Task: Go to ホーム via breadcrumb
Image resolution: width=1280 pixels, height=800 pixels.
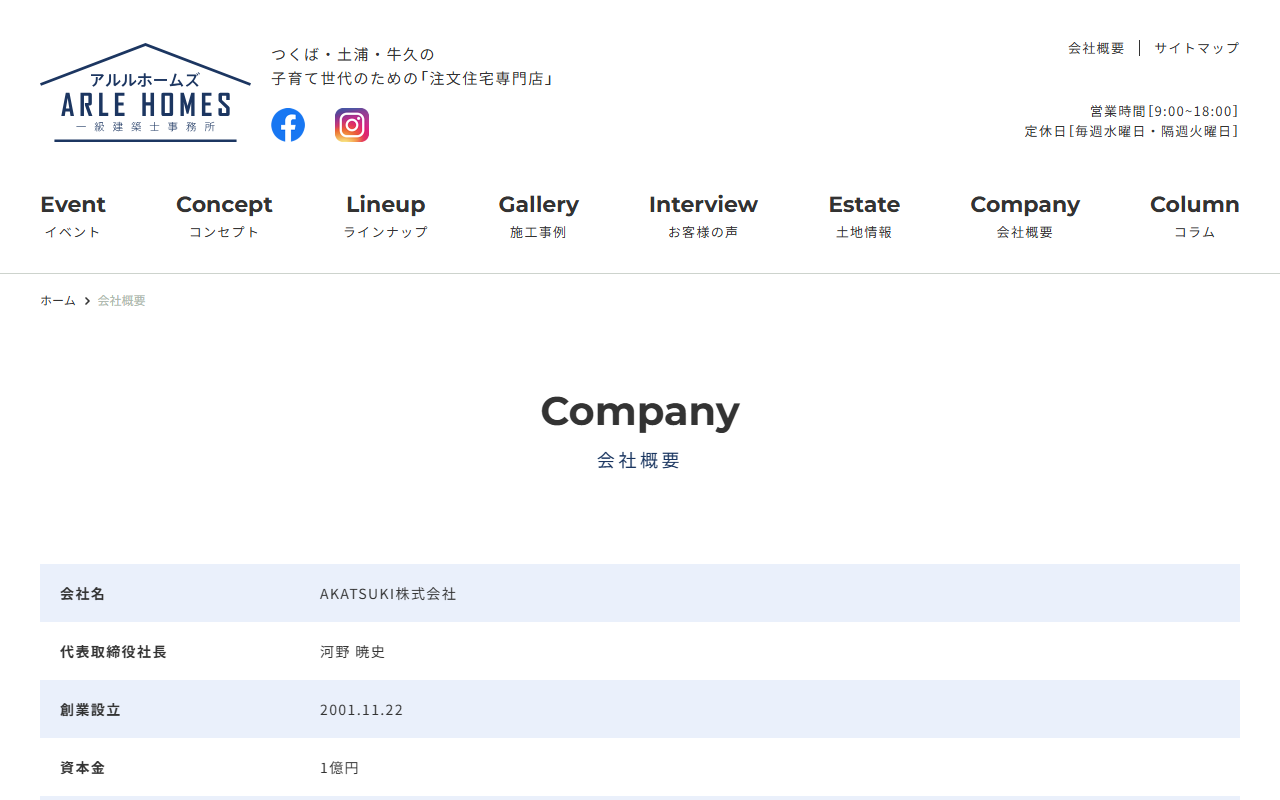Action: pos(58,301)
